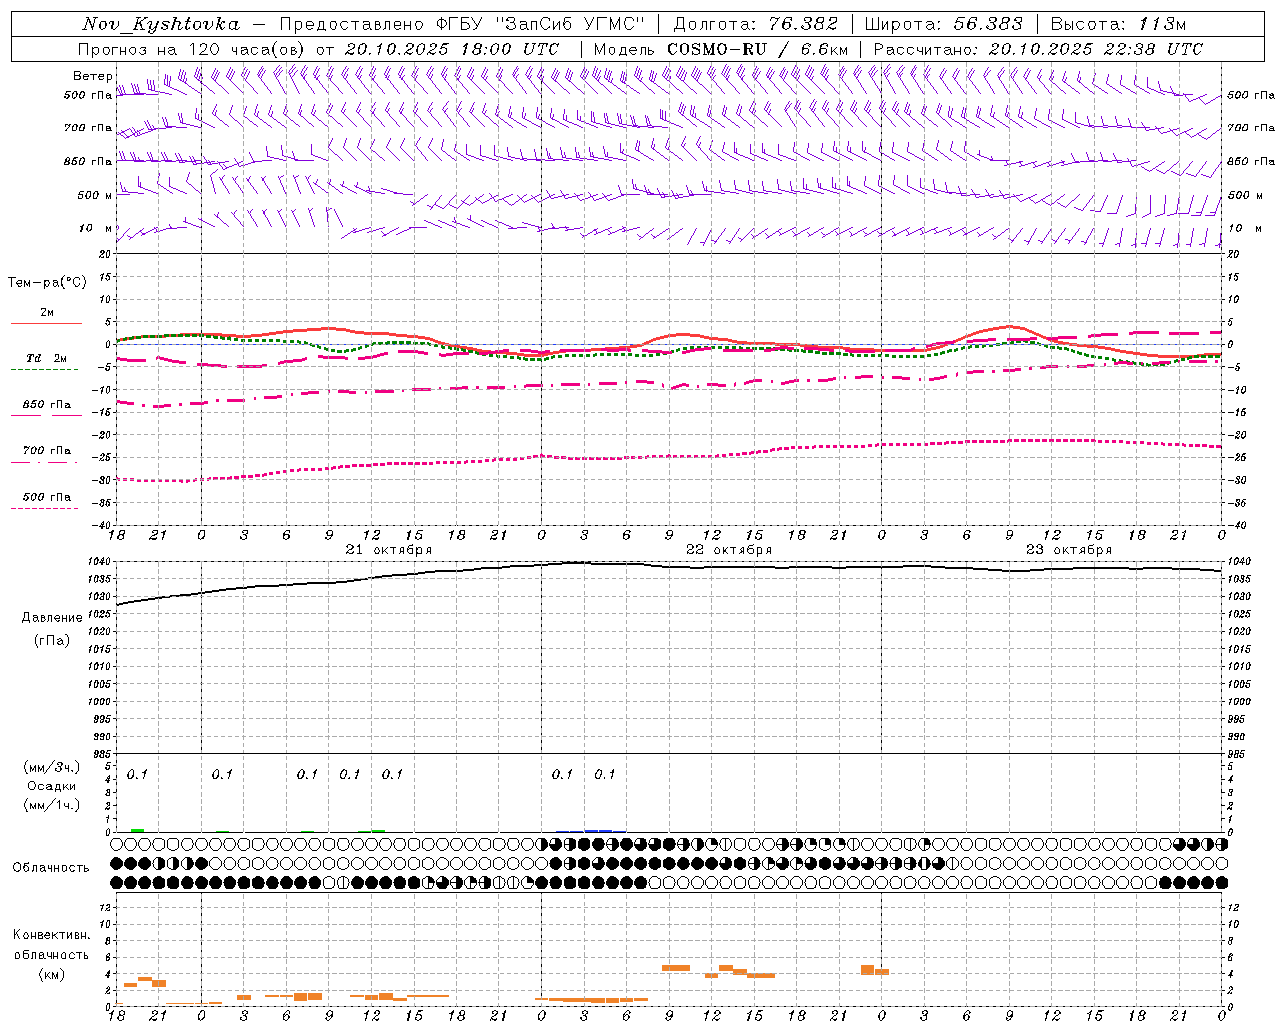1280x1024 pixels.
Task: Click the Прогноз на 120 часа(ов) text
Action: 192,49
